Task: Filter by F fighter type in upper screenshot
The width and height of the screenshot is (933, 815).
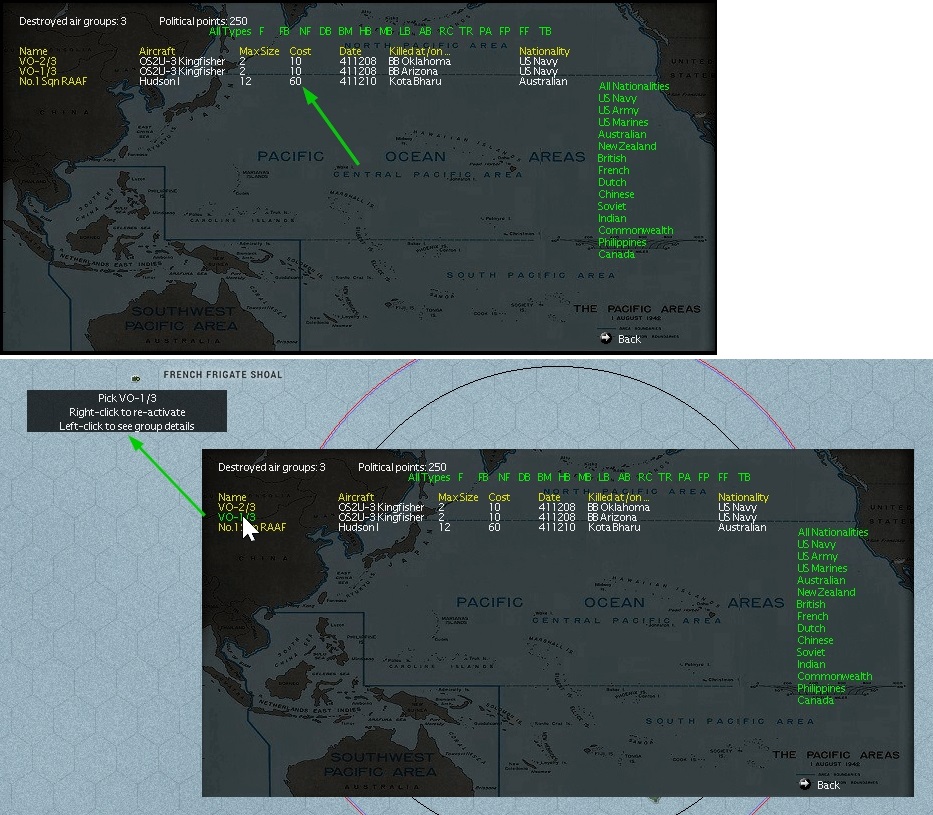Action: [262, 31]
